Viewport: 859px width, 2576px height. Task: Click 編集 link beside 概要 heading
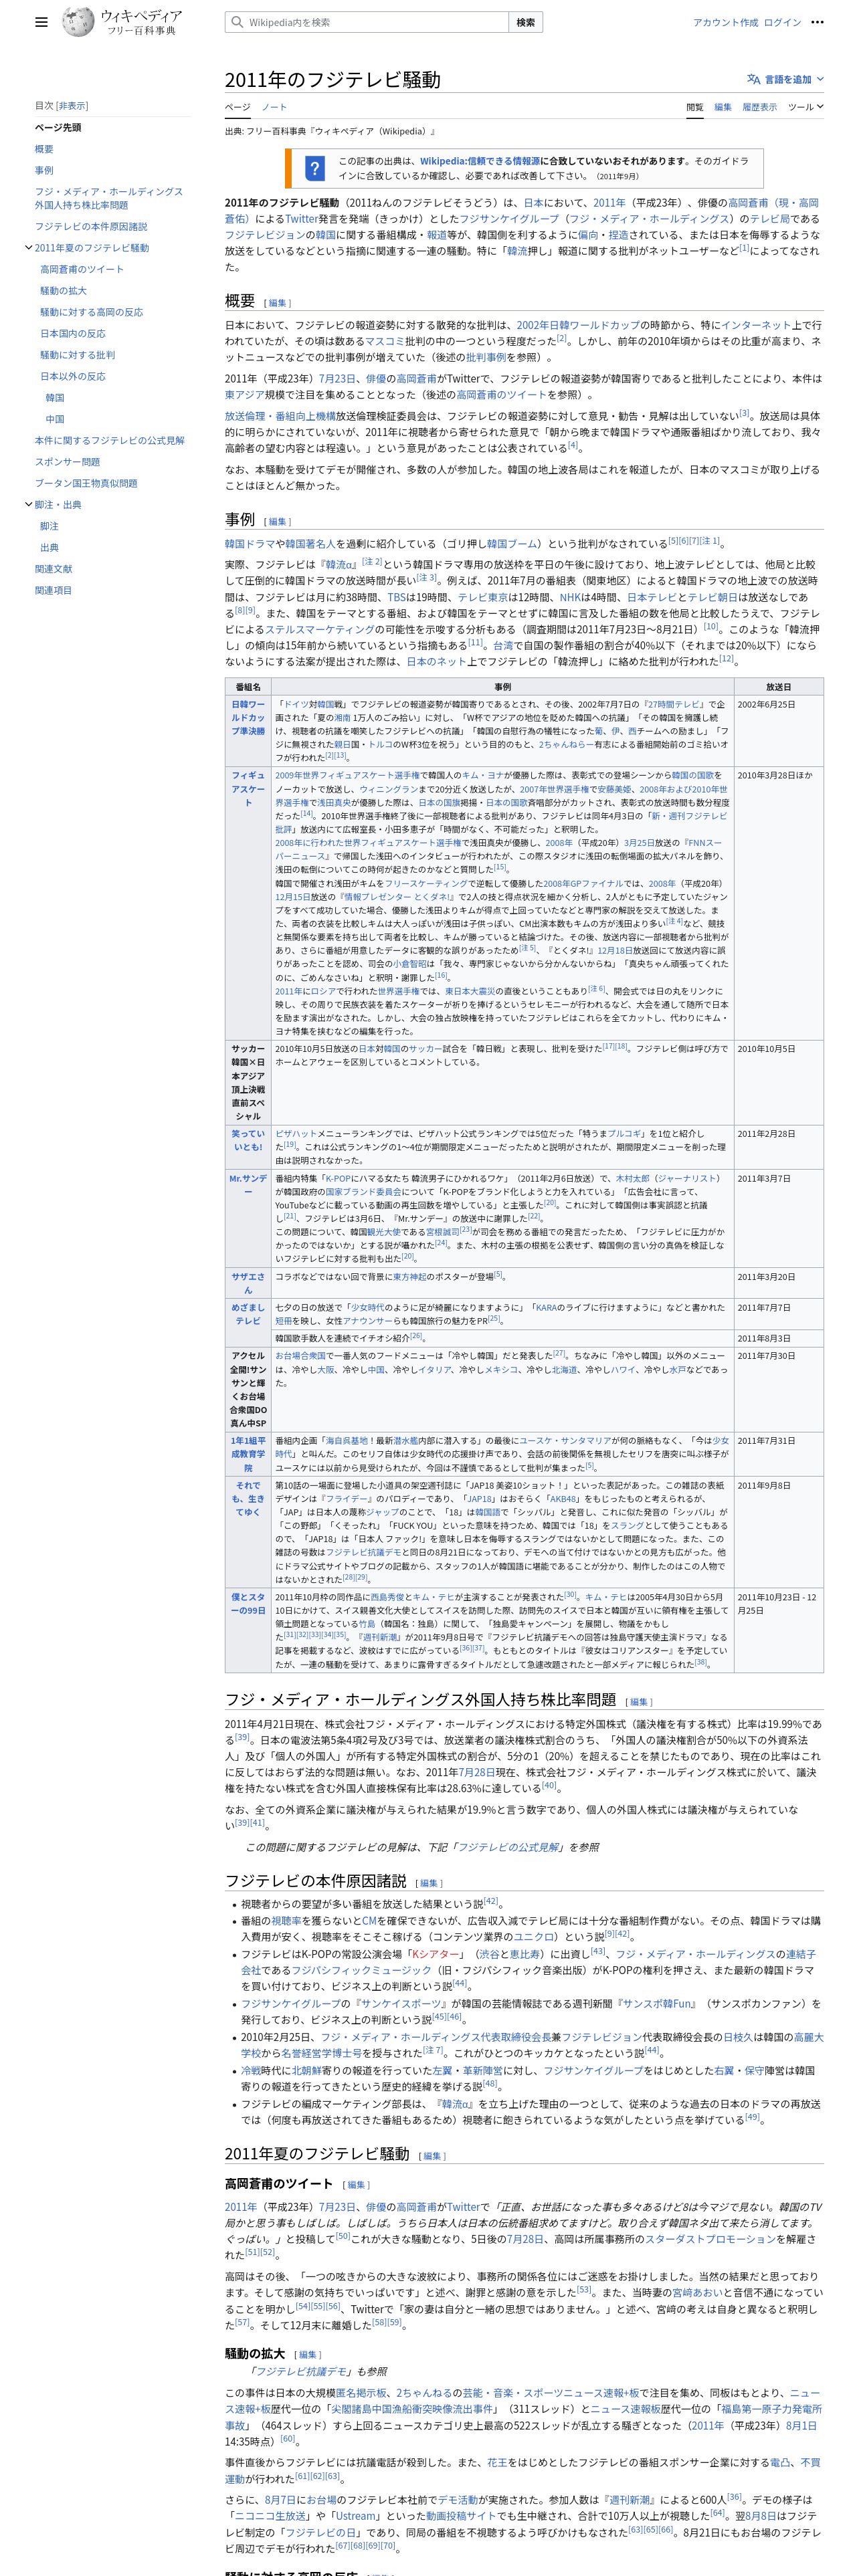[x=277, y=303]
